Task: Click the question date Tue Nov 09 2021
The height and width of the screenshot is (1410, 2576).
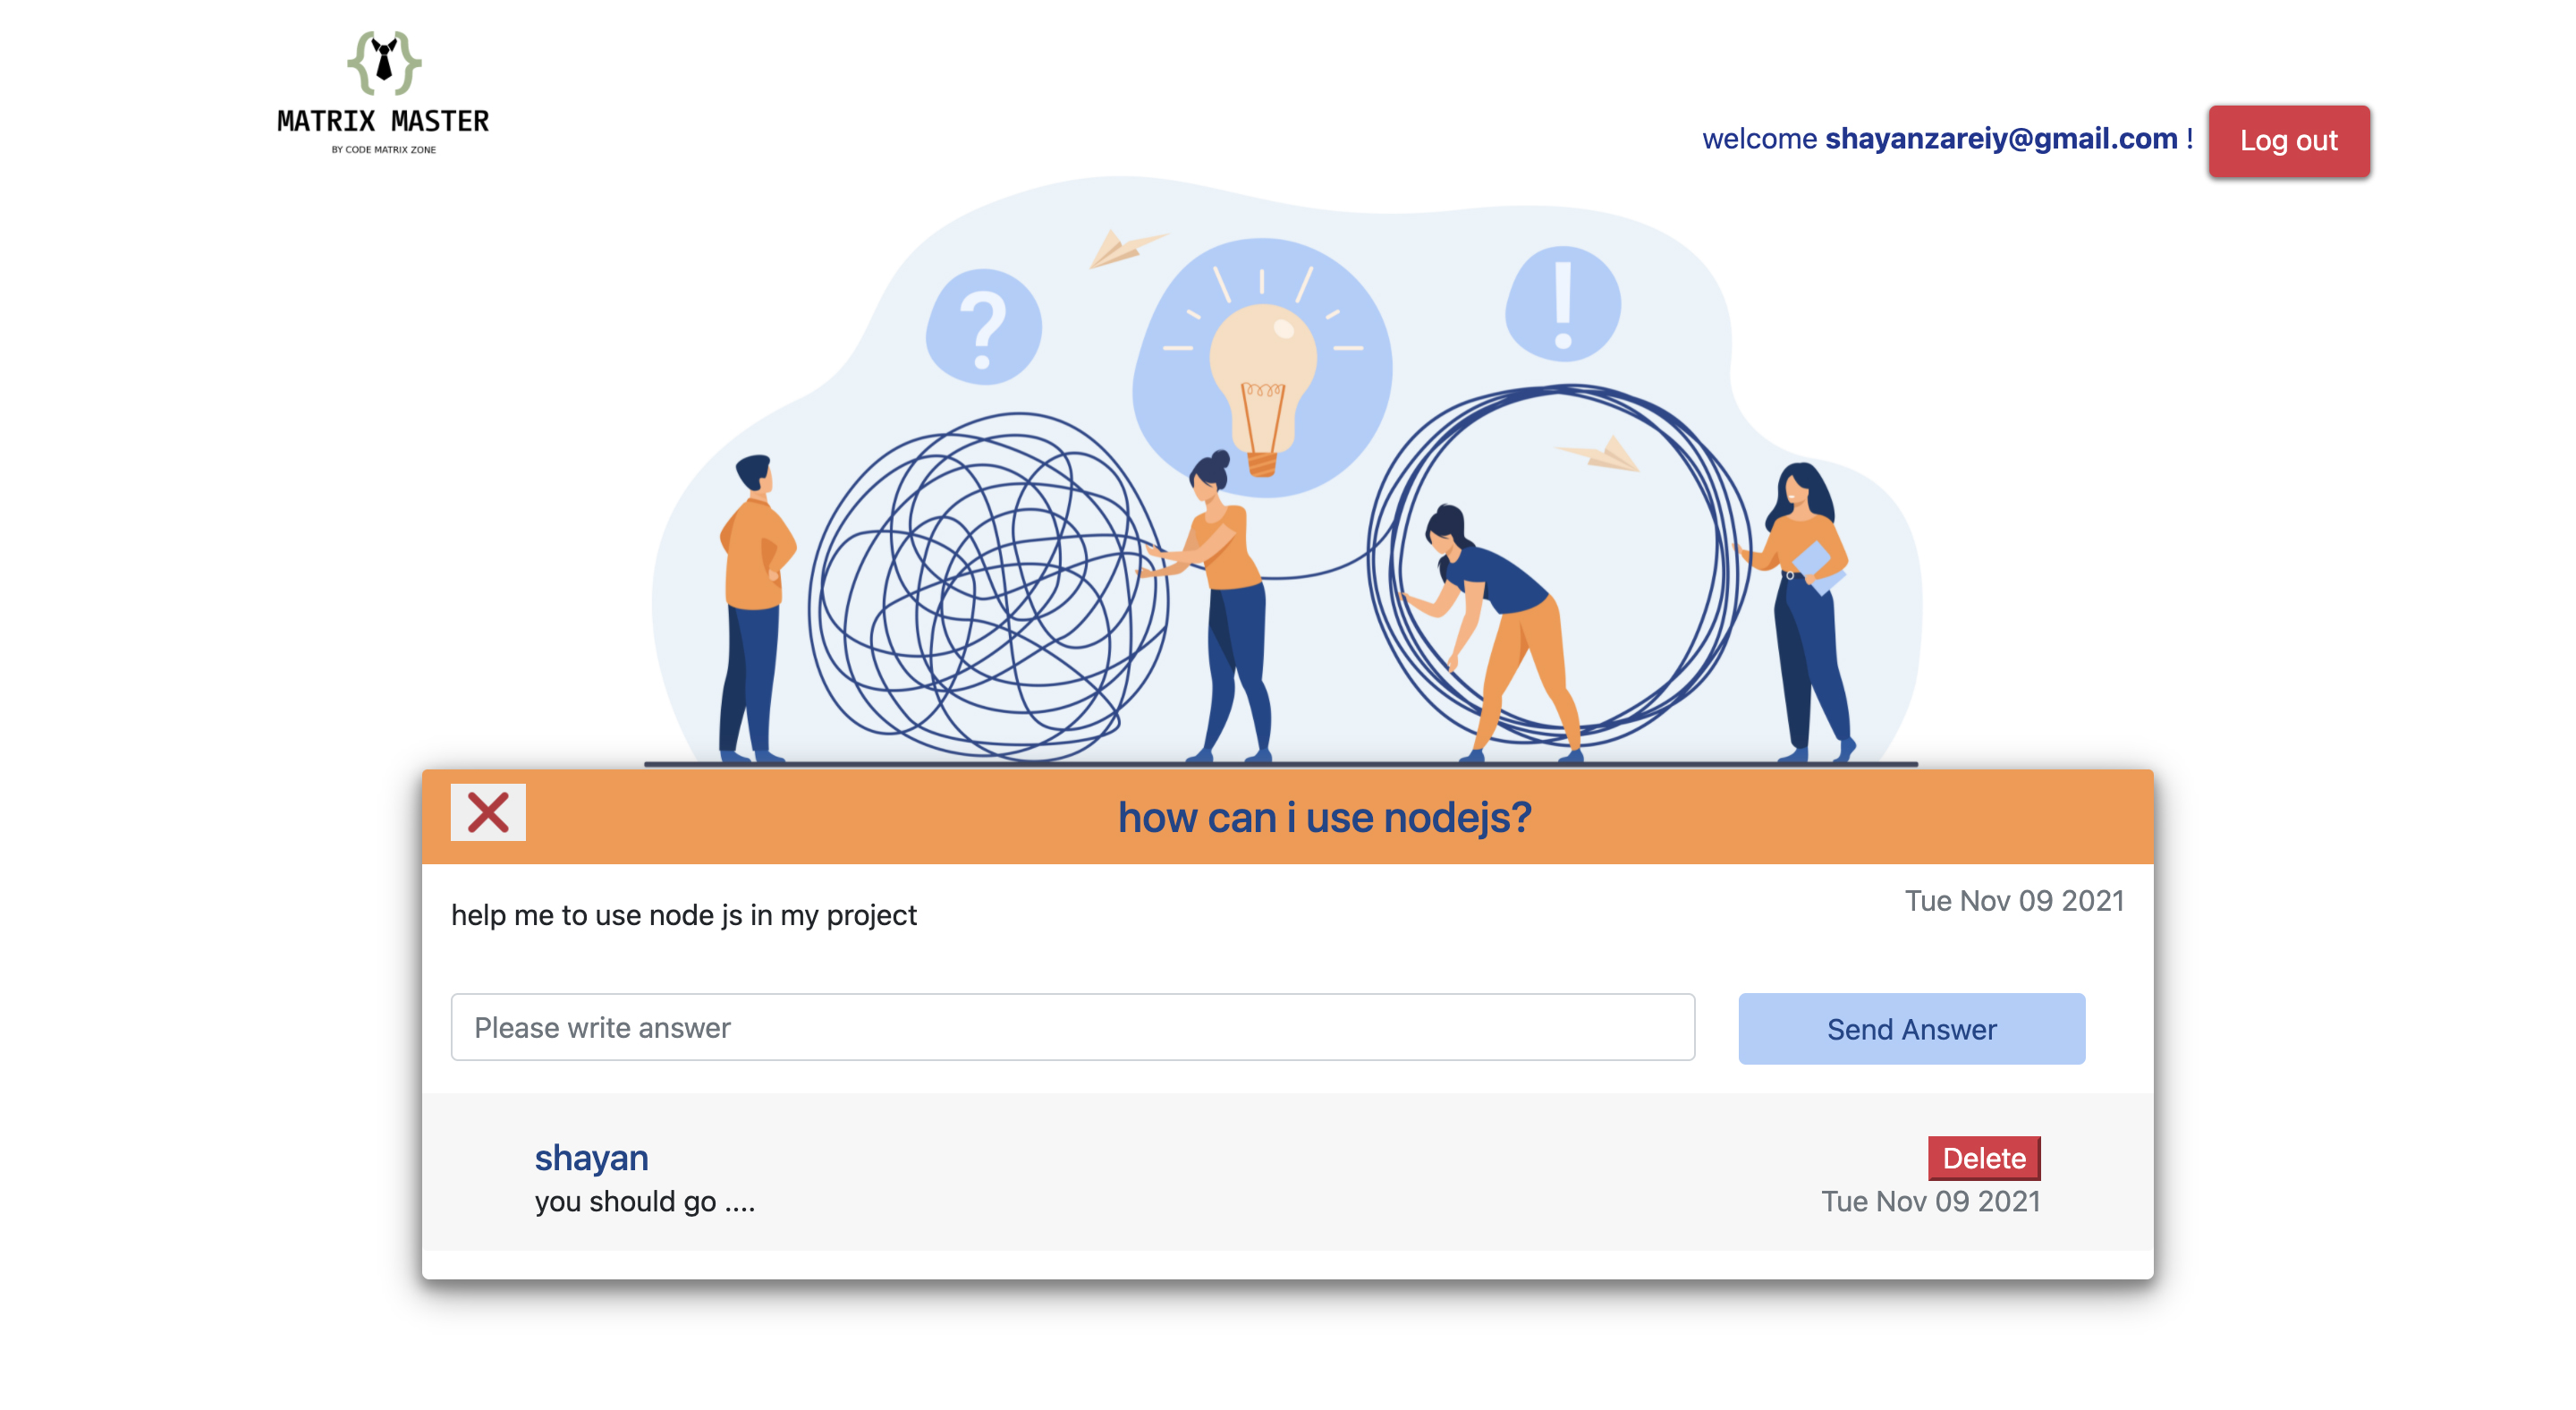Action: tap(2013, 900)
